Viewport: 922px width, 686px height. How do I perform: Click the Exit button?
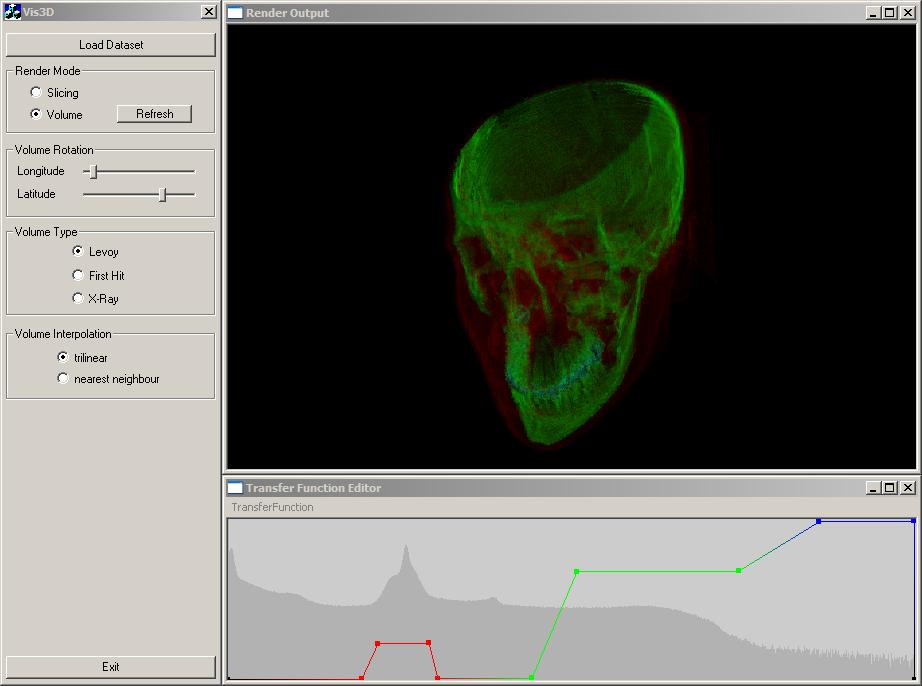(110, 667)
